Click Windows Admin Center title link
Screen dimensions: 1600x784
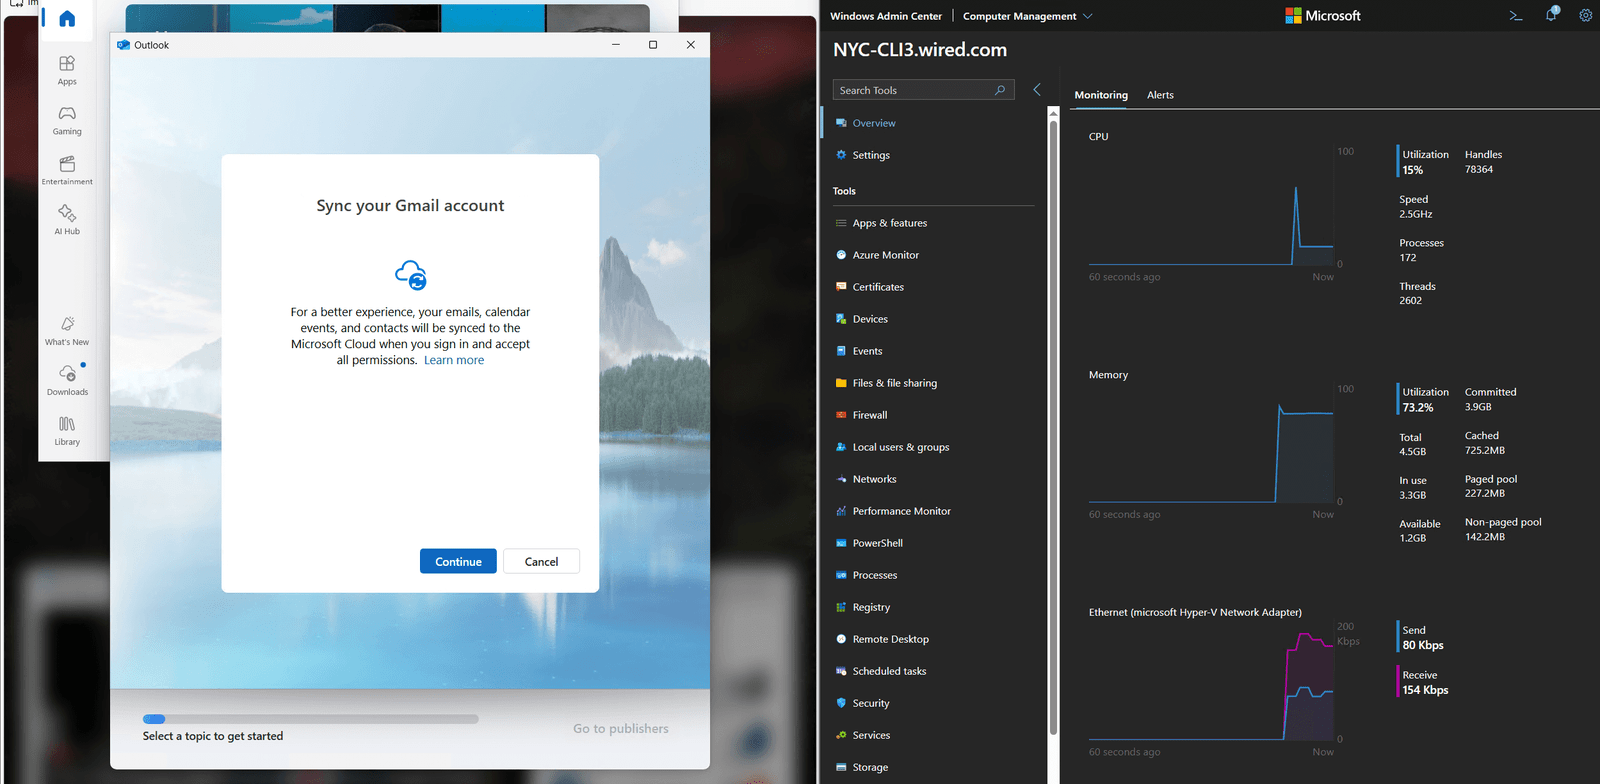point(886,16)
